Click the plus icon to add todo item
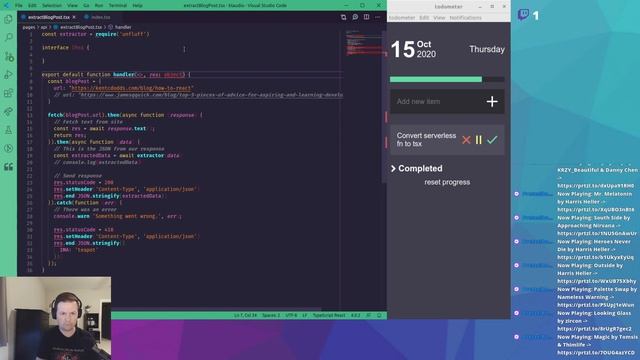 (x=492, y=101)
